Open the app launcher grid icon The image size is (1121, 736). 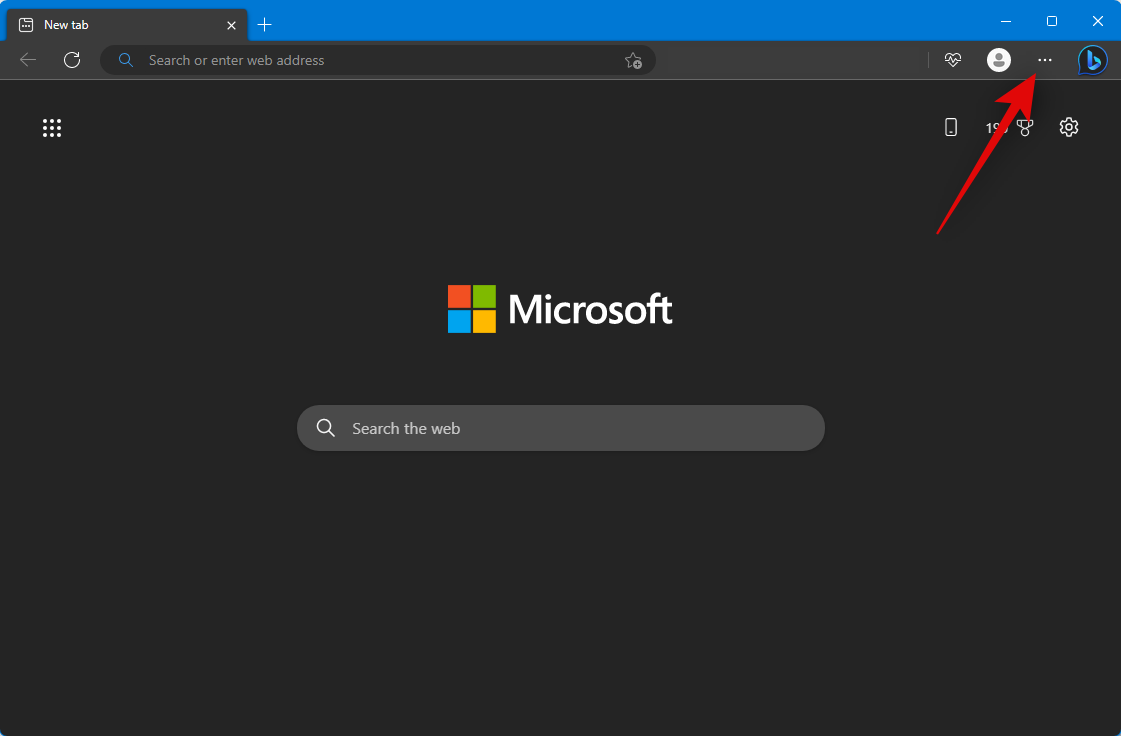[52, 128]
